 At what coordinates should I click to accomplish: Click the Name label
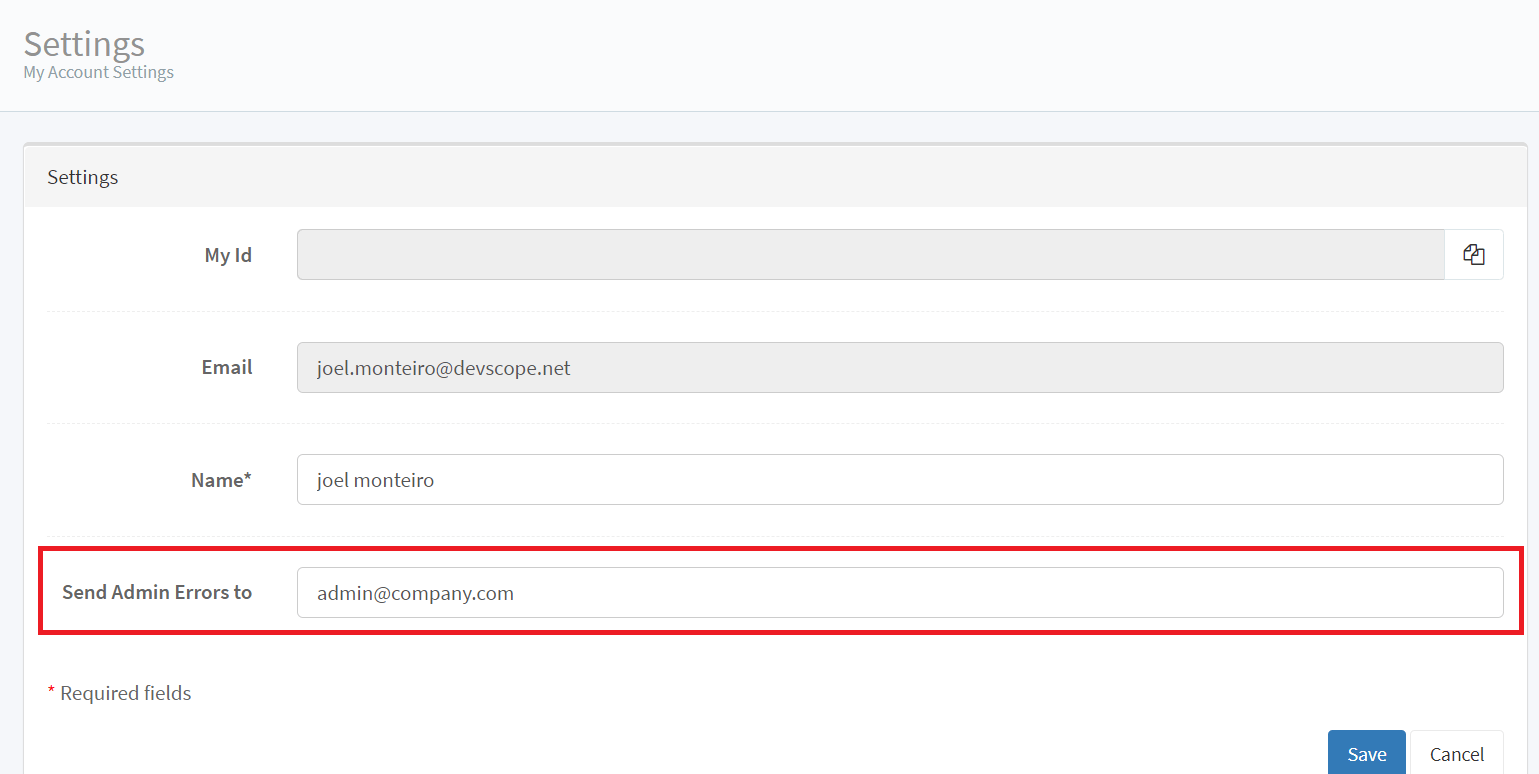[220, 479]
